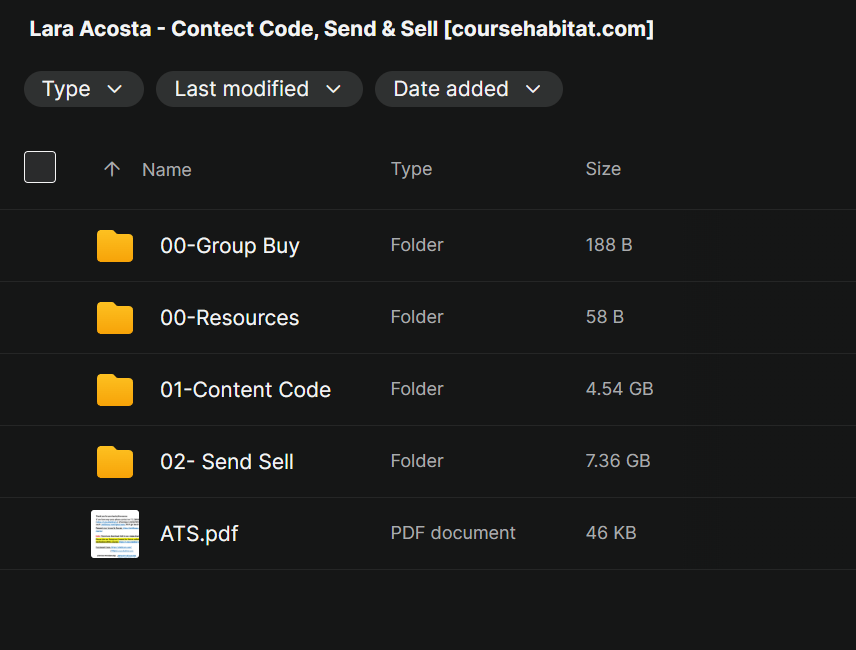Screen dimensions: 856x650
Task: Open the ATS.pdf thumbnail preview
Action: click(x=115, y=534)
